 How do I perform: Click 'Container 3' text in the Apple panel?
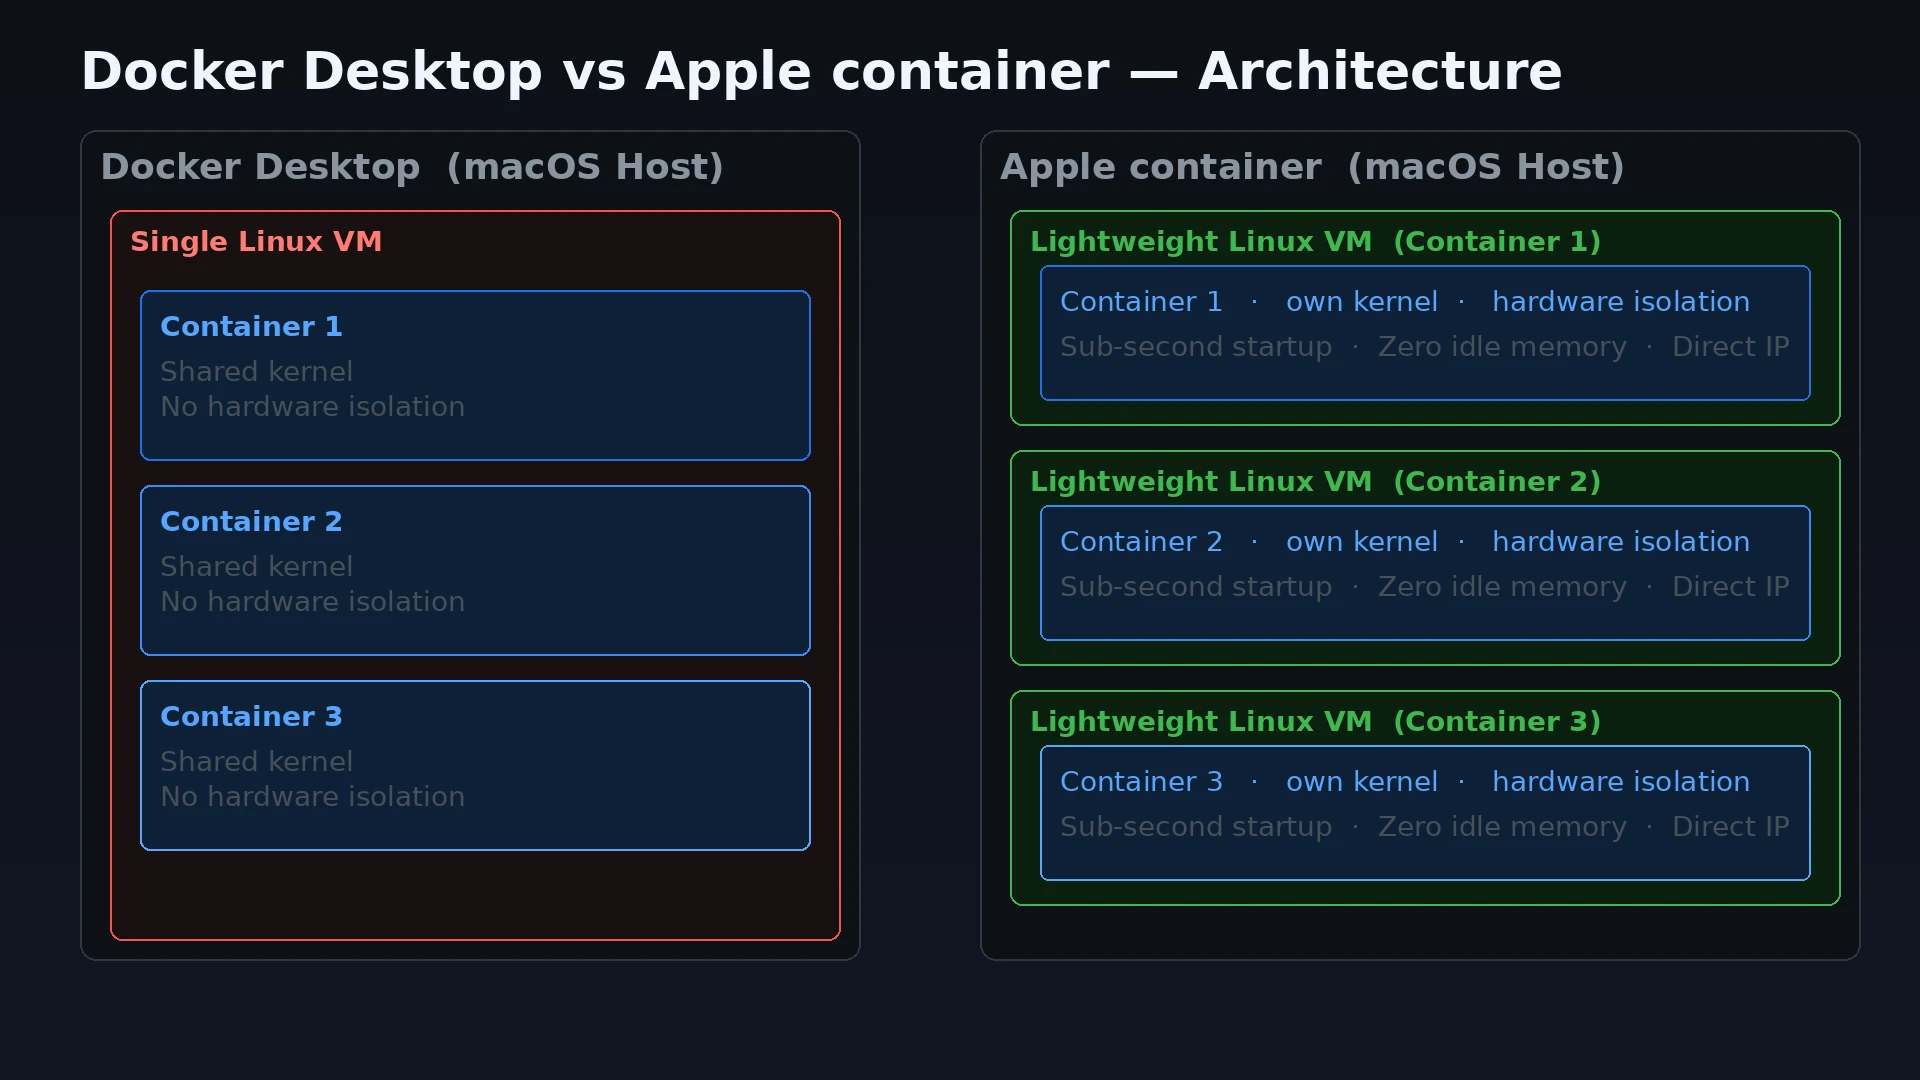pyautogui.click(x=1141, y=782)
